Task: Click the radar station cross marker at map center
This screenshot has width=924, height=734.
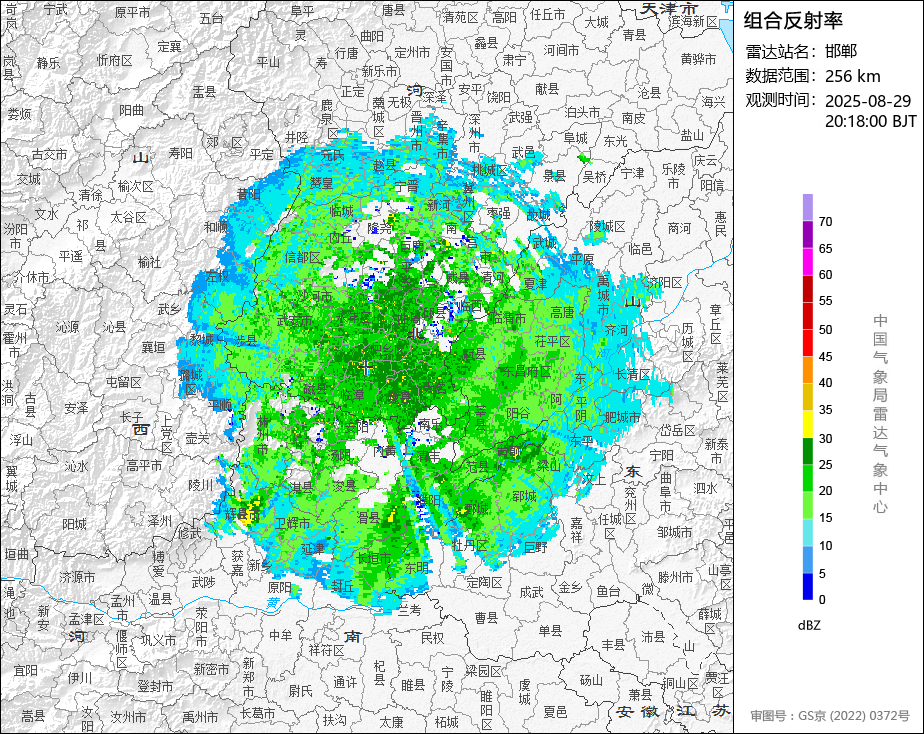Action: coord(366,368)
